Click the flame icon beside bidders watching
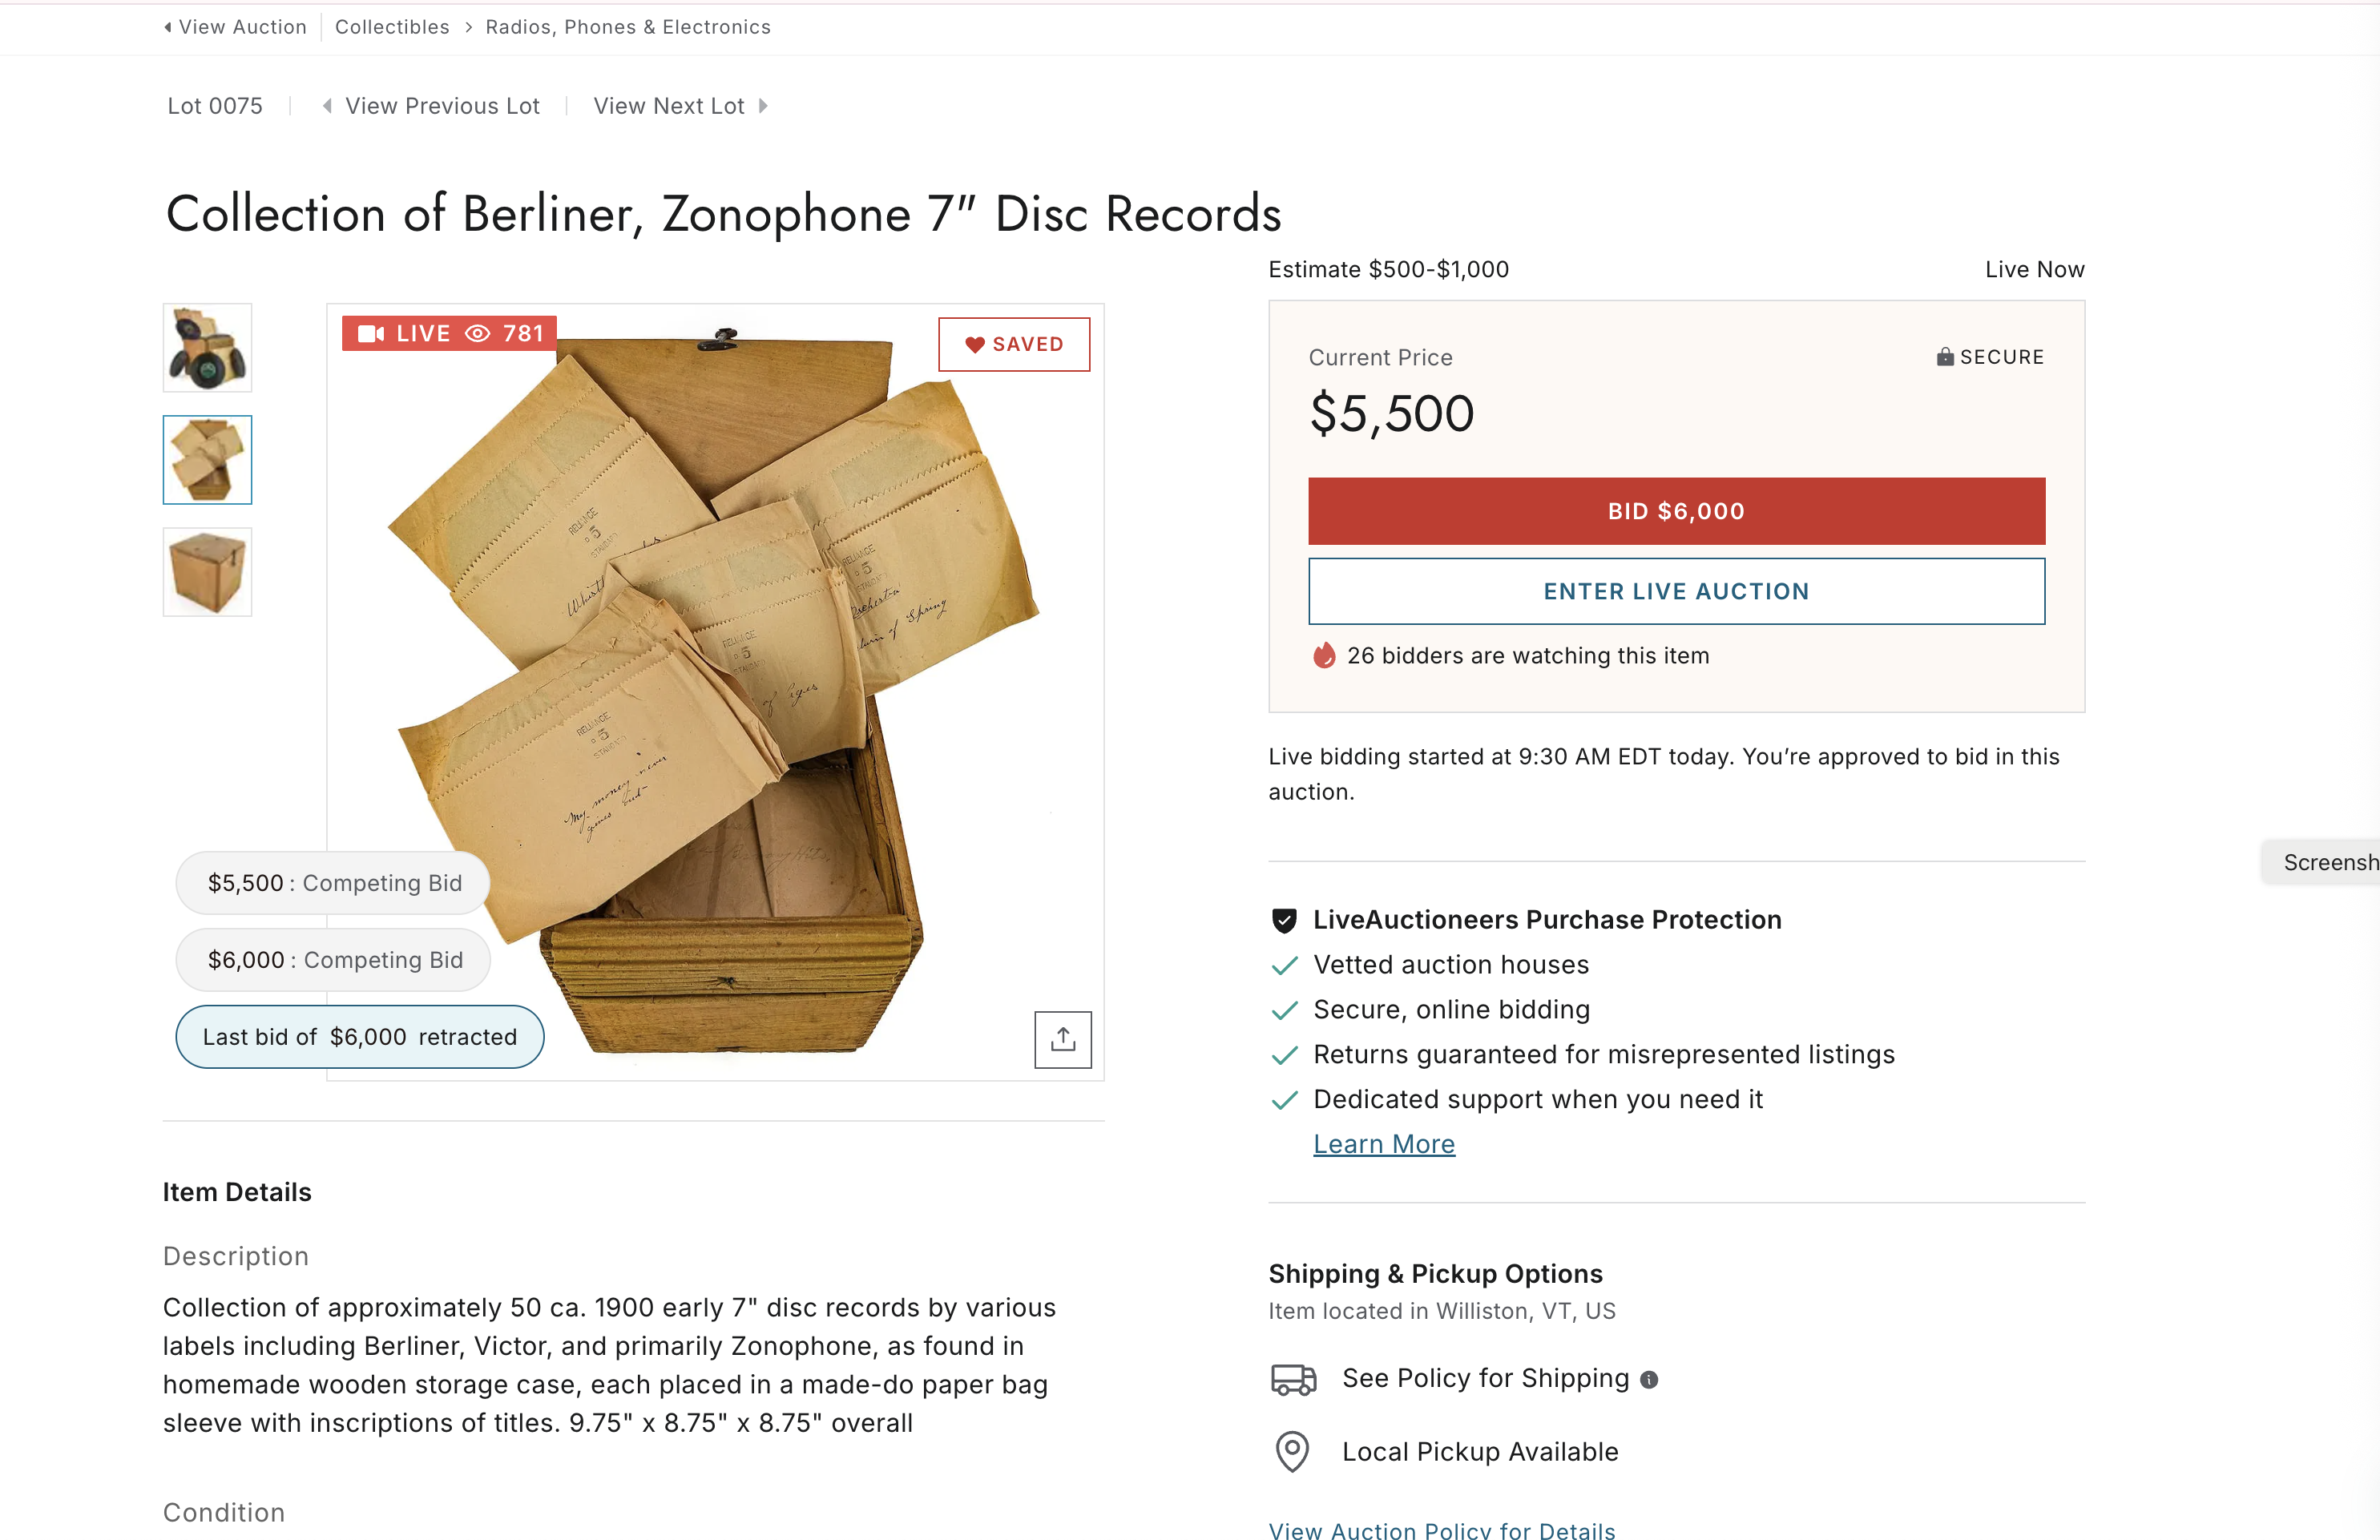This screenshot has width=2380, height=1540. 1324,656
